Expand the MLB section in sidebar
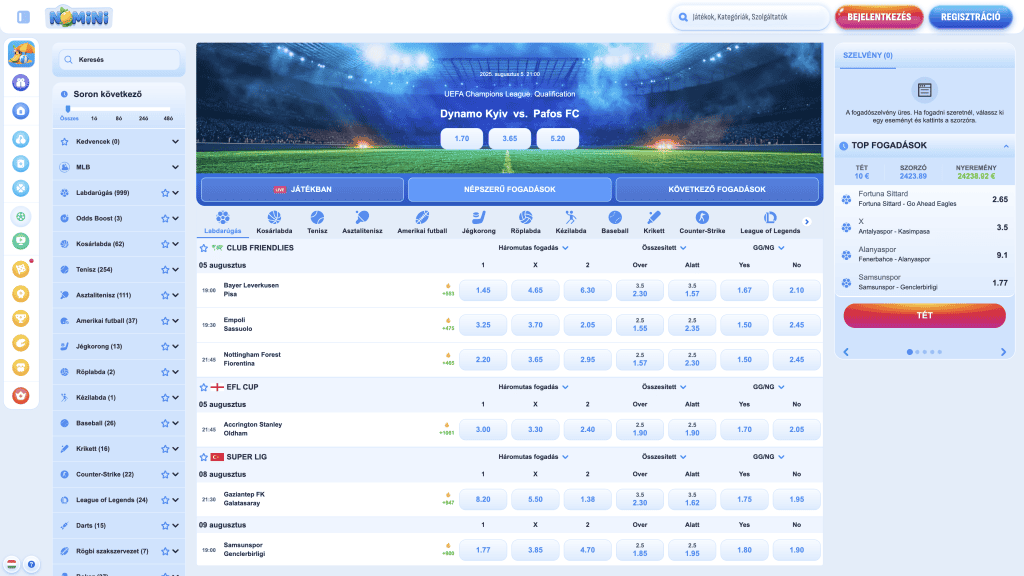 [176, 167]
